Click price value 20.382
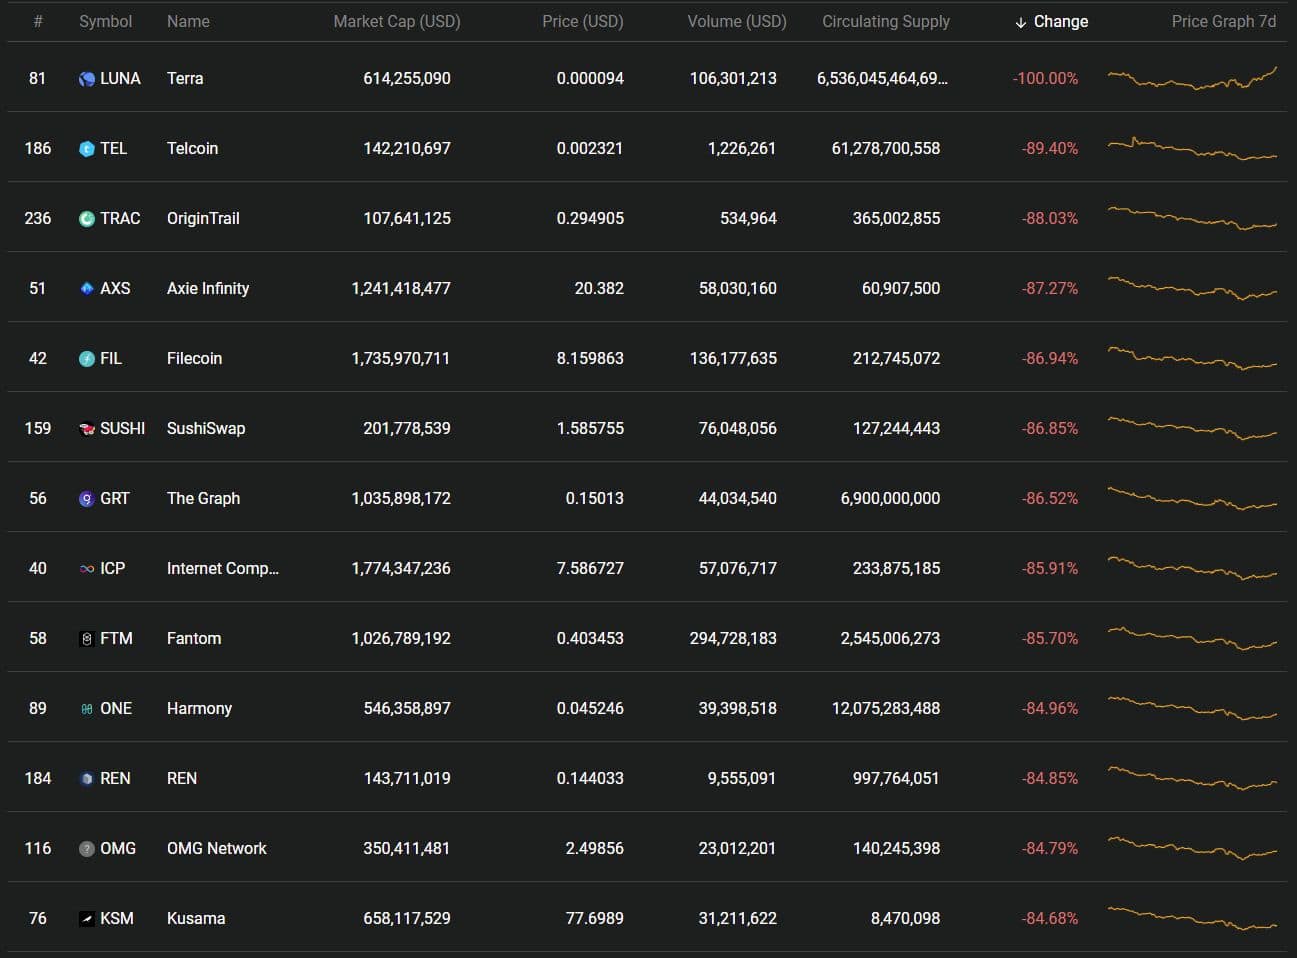 tap(599, 288)
